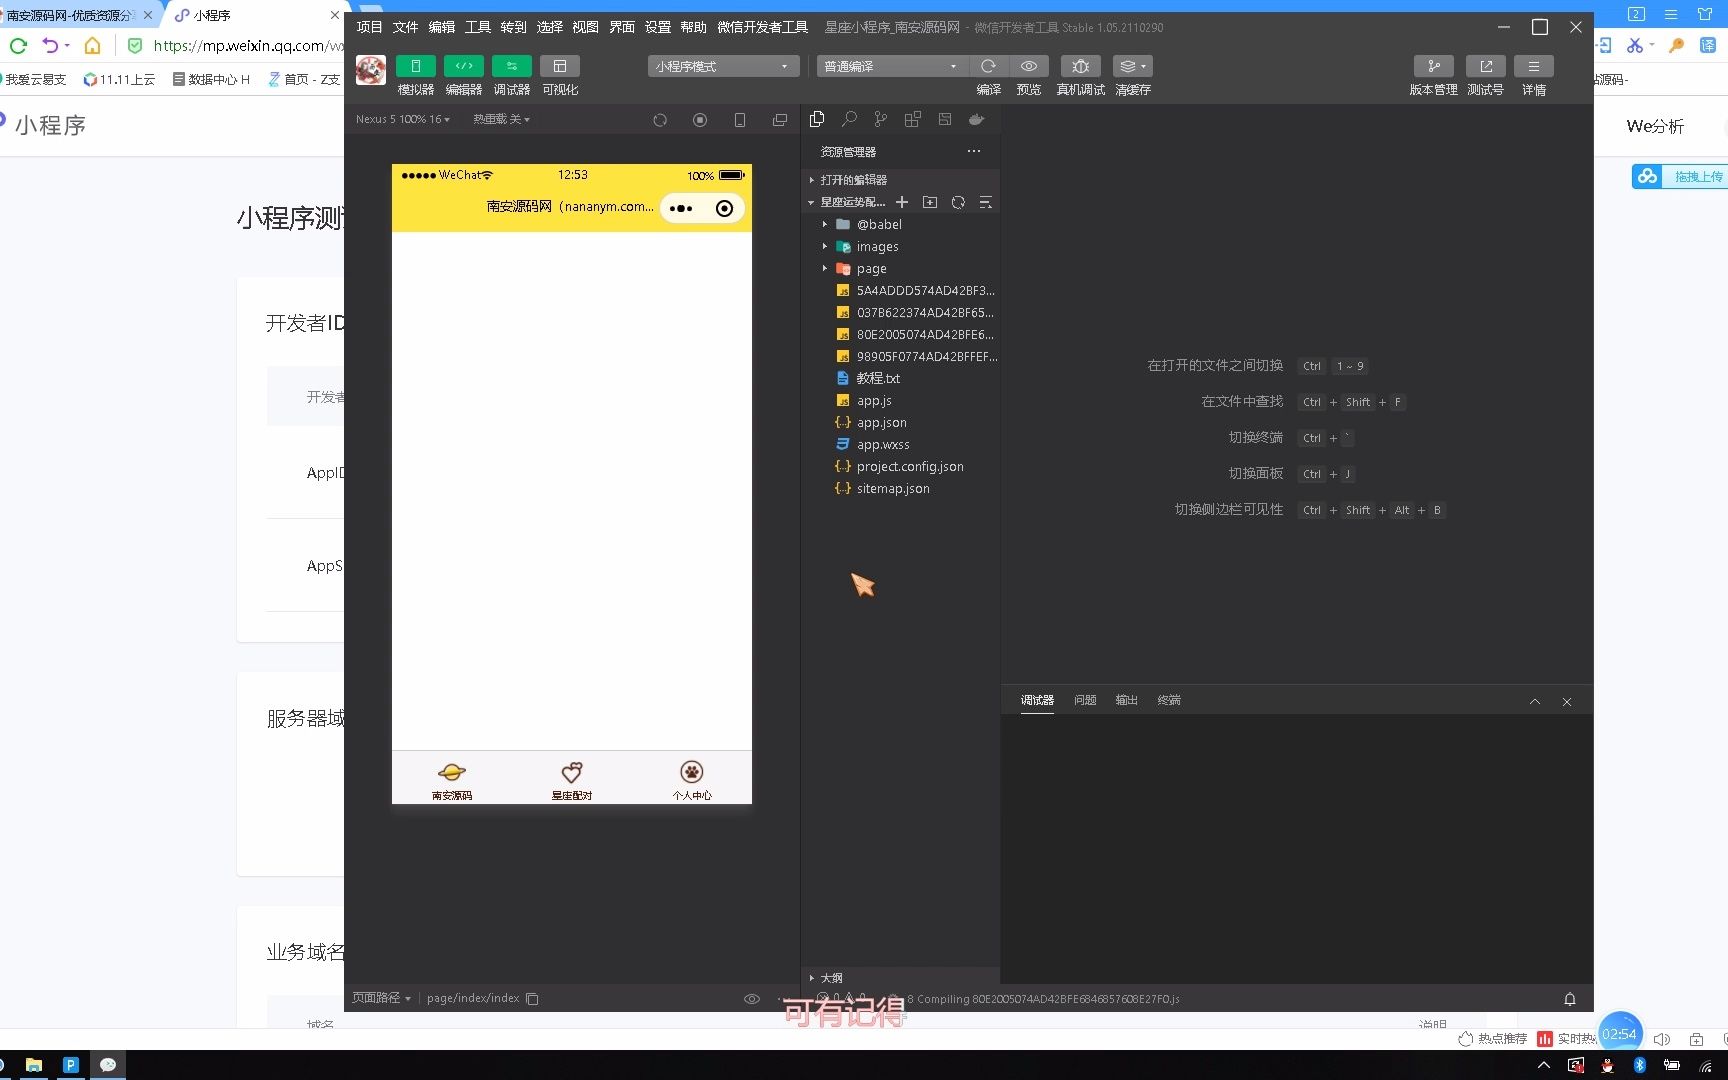The height and width of the screenshot is (1080, 1728).
Task: Open the 工具 menu
Action: click(x=477, y=27)
